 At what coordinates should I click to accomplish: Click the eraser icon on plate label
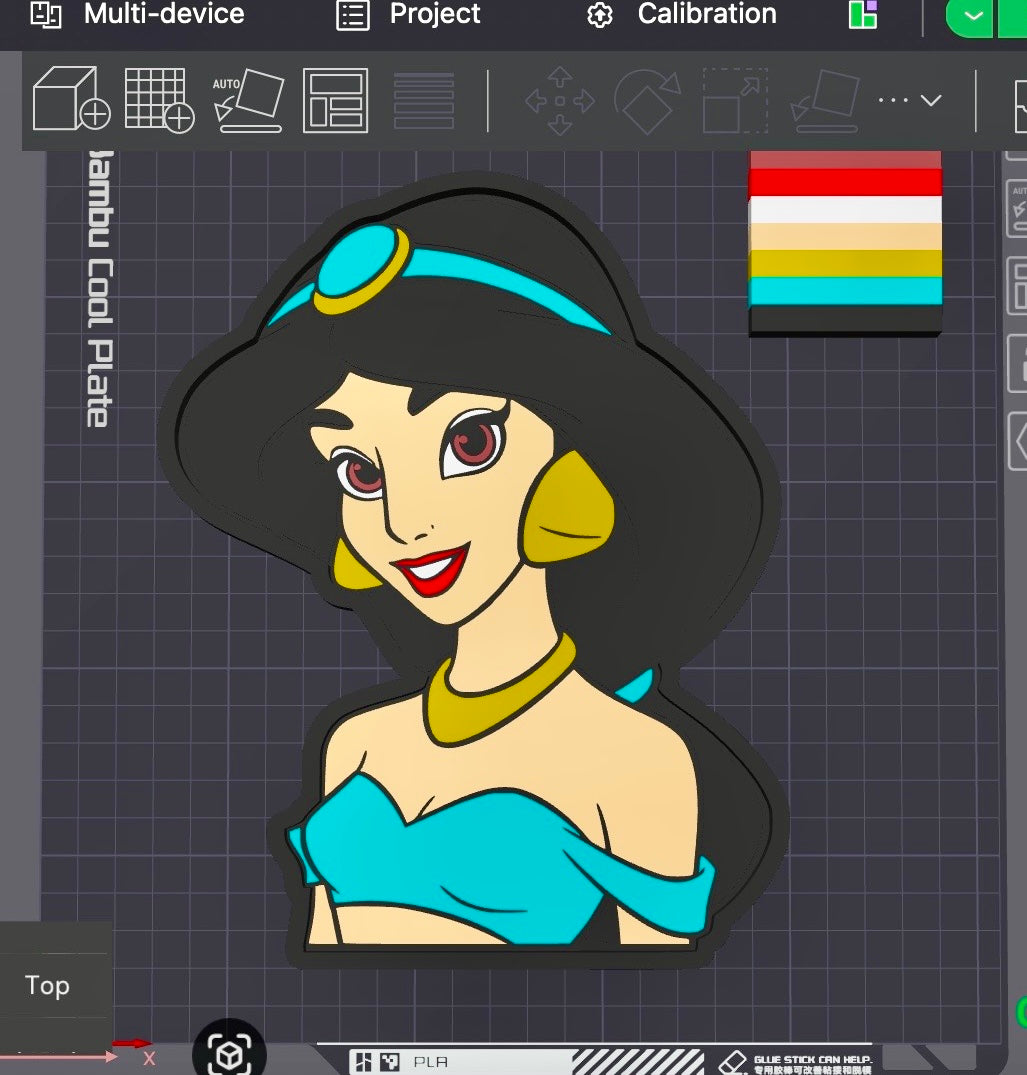point(733,1062)
